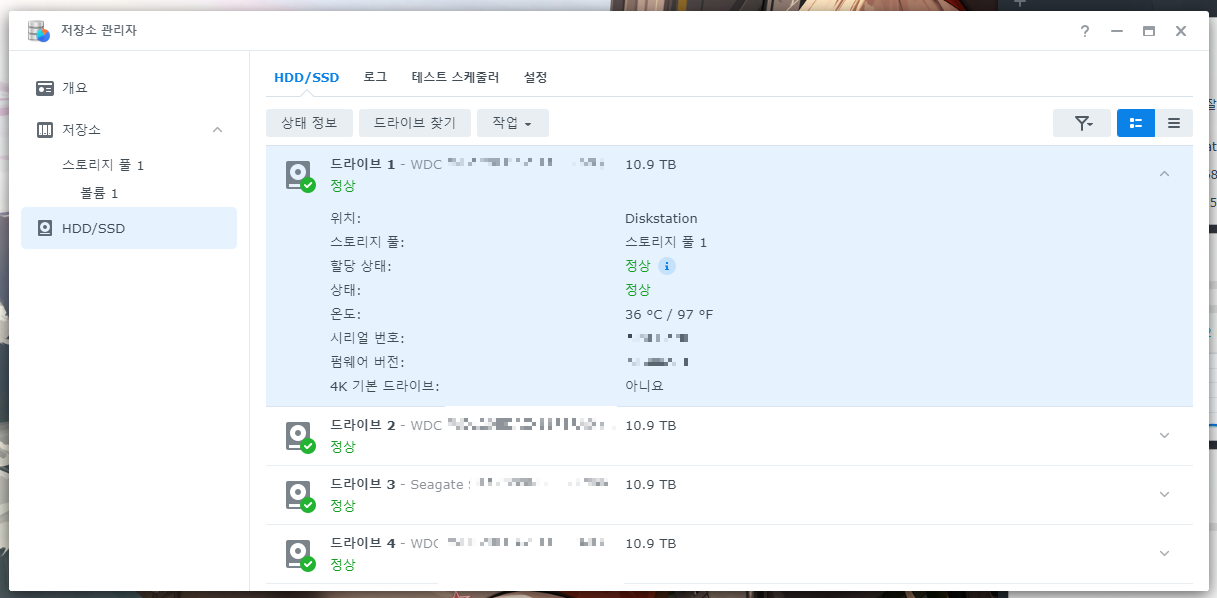Screen dimensions: 1217x598
Task: Switch to the compact list view
Action: [x=1174, y=123]
